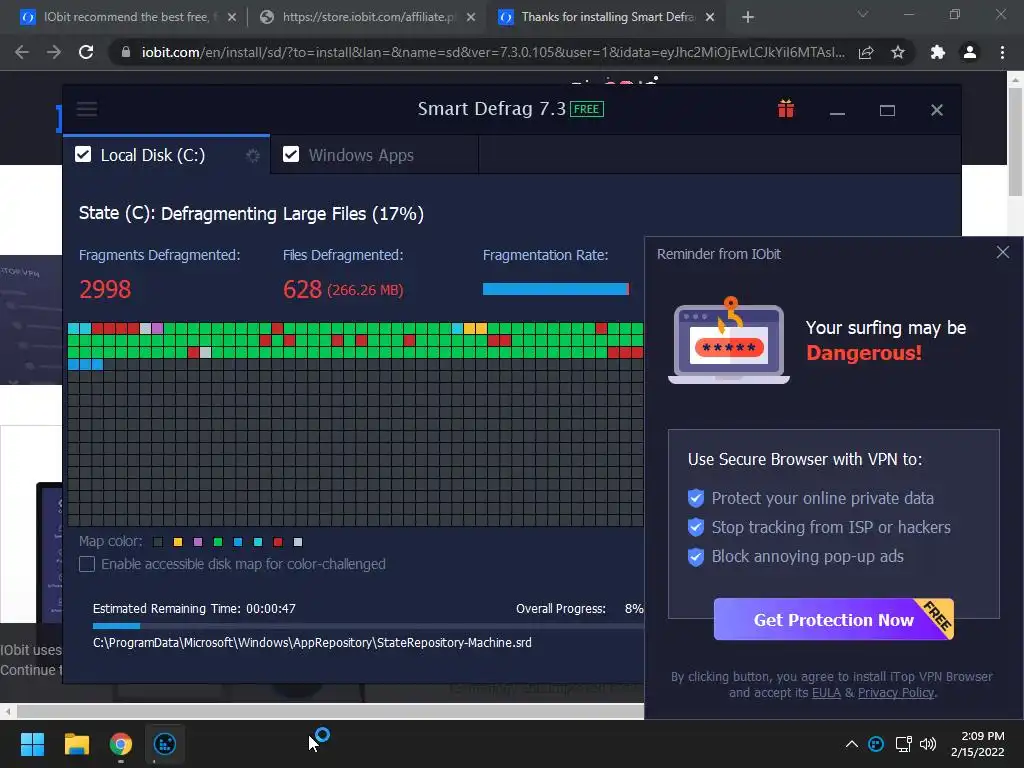Image resolution: width=1024 pixels, height=768 pixels.
Task: Open volume control in tray
Action: [928, 744]
